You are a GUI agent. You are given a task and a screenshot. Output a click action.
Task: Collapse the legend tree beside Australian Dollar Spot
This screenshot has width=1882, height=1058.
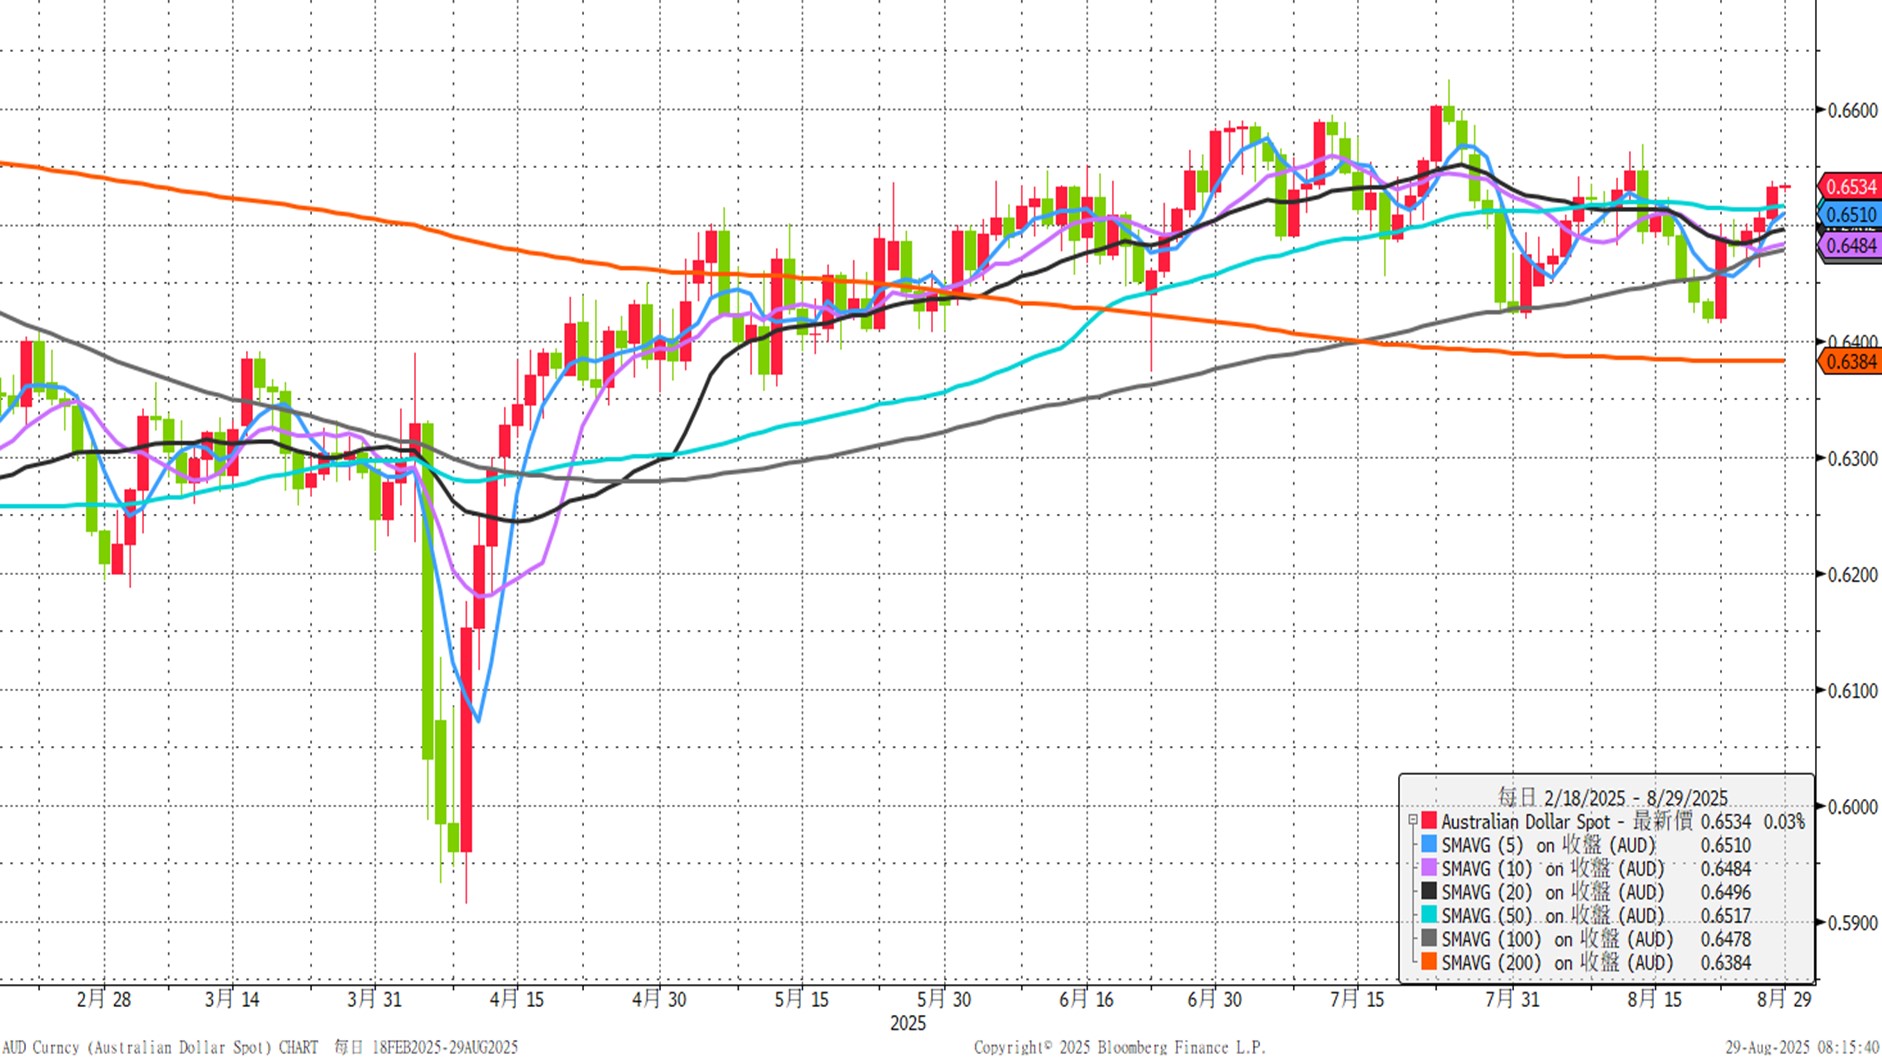(1413, 820)
